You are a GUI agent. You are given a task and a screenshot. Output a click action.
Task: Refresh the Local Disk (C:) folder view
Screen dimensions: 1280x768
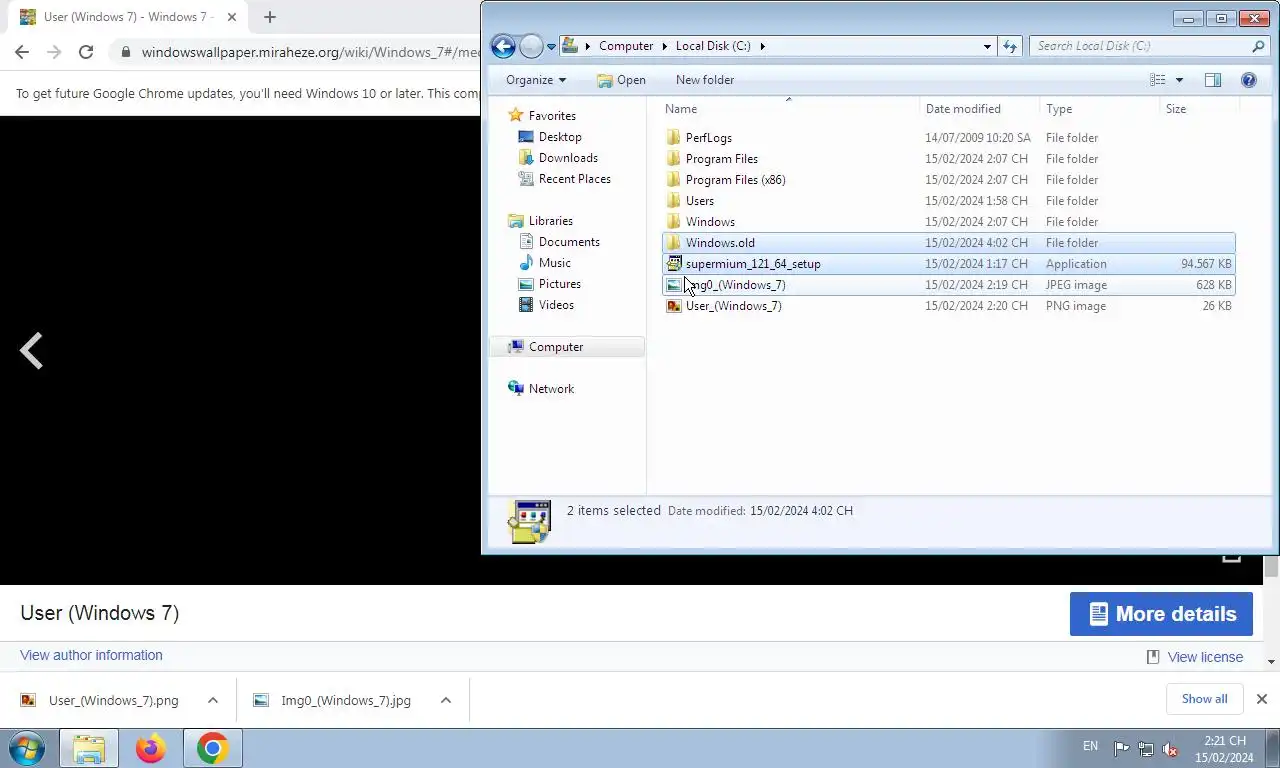(1010, 46)
